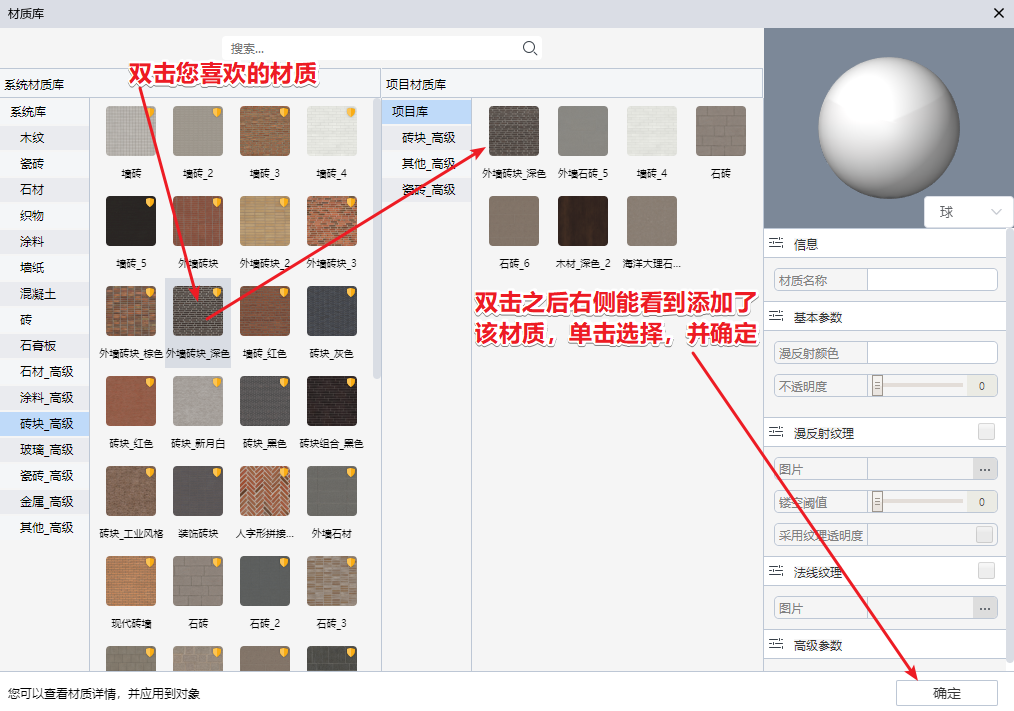Select 木纹 category in system library
This screenshot has width=1014, height=711.
pos(33,138)
